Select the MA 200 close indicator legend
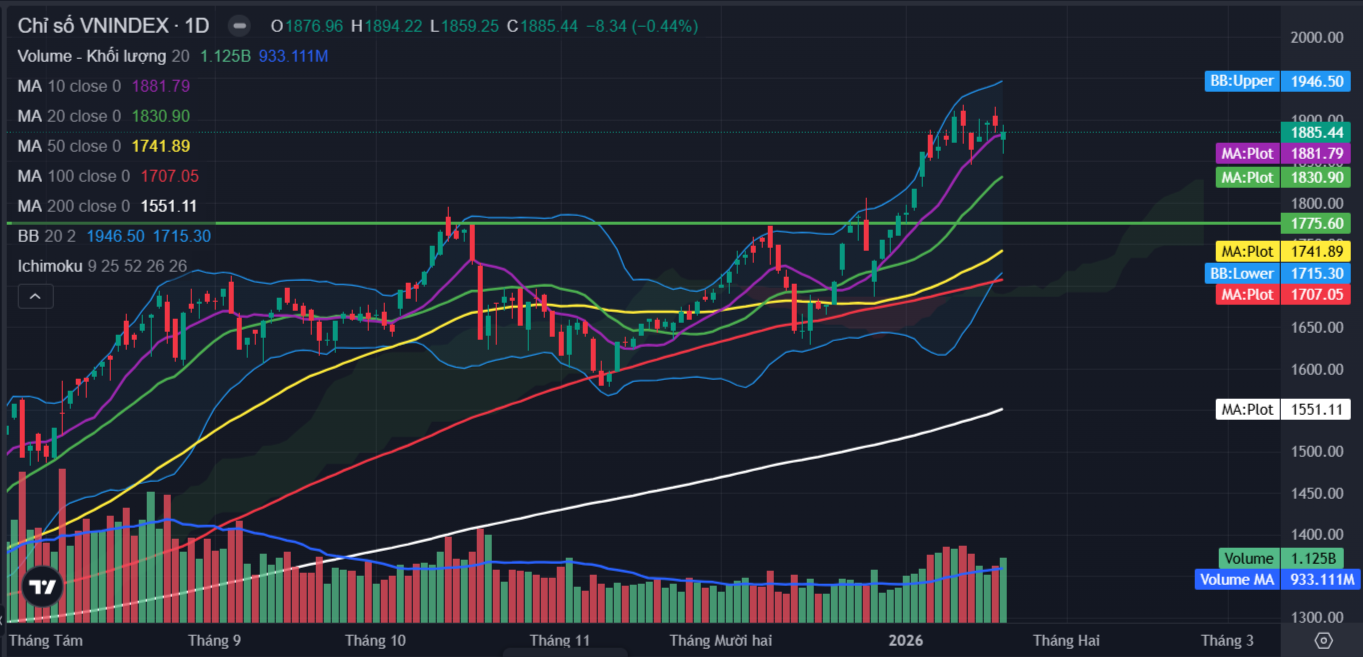 [x=73, y=206]
